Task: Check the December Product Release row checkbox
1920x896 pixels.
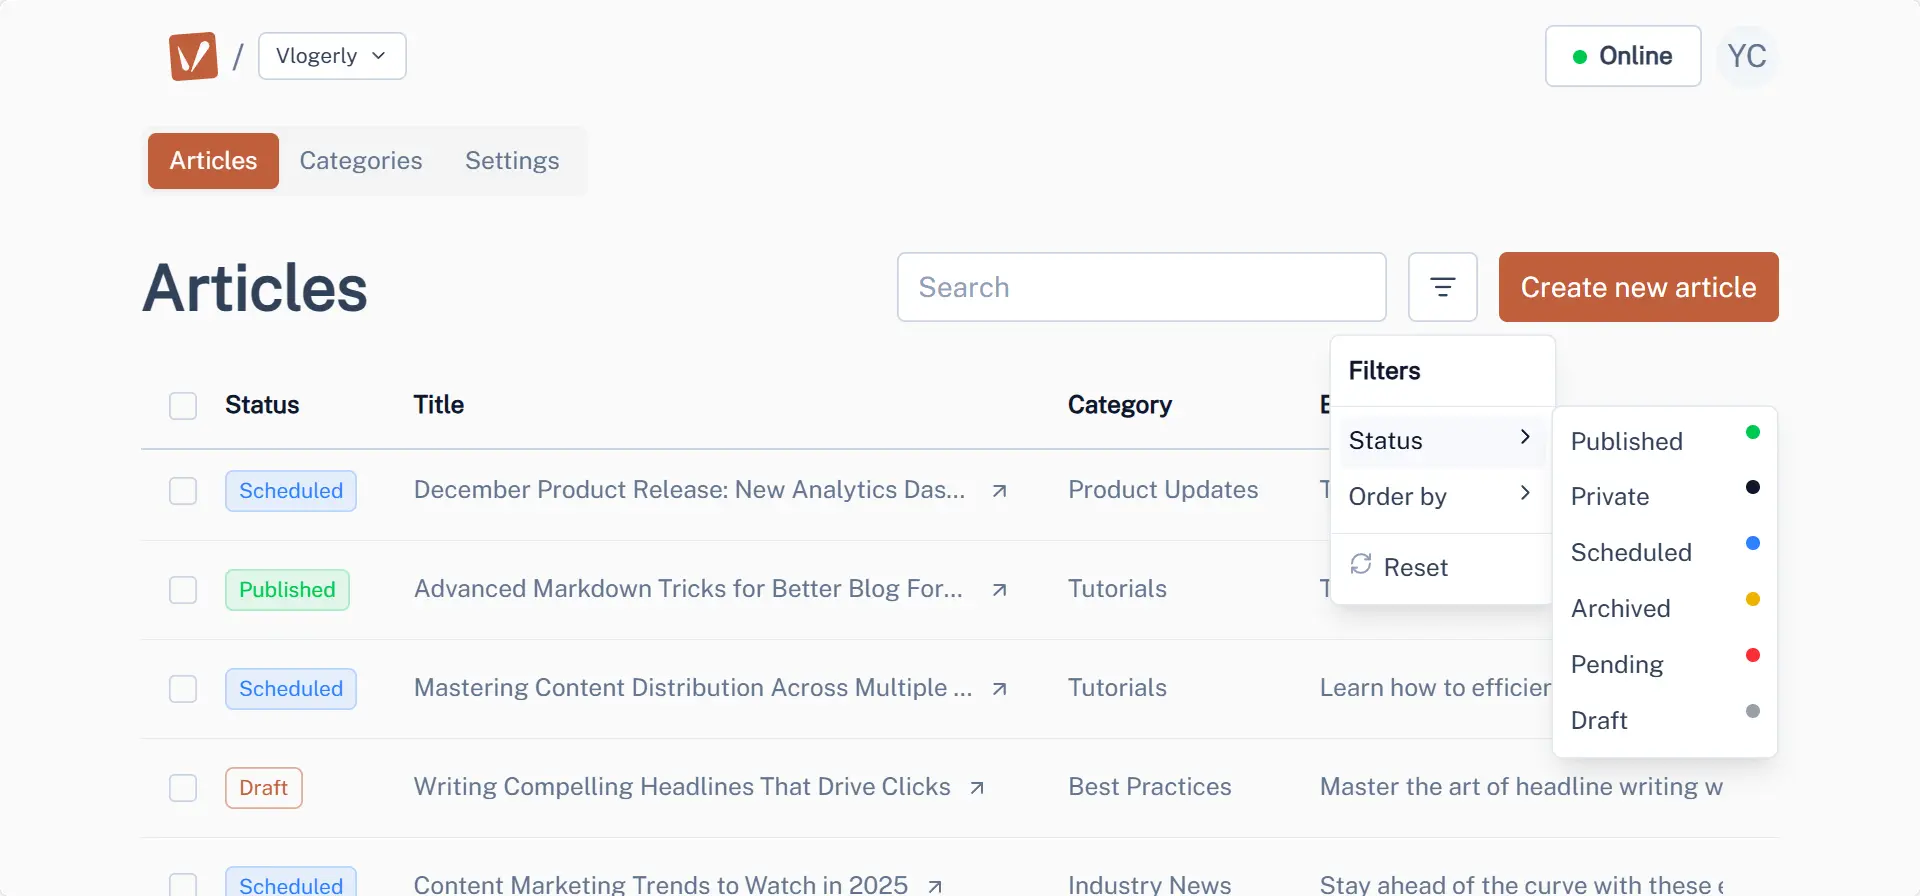Action: click(x=183, y=491)
